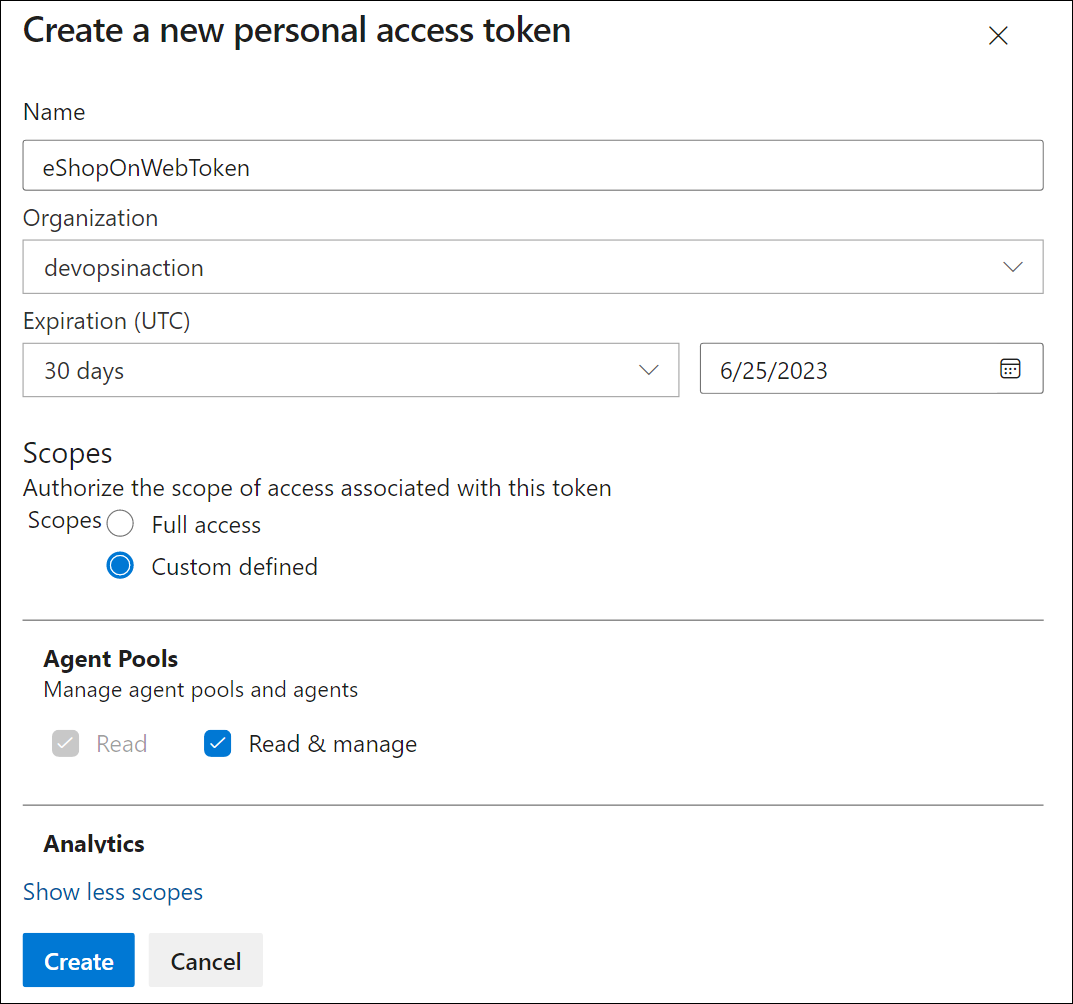
Task: Click the 6/25/2023 expiration date field
Action: [x=850, y=370]
